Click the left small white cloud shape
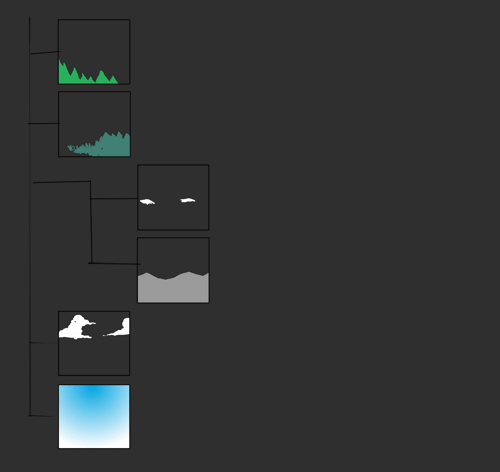This screenshot has width=500, height=472. tap(147, 202)
